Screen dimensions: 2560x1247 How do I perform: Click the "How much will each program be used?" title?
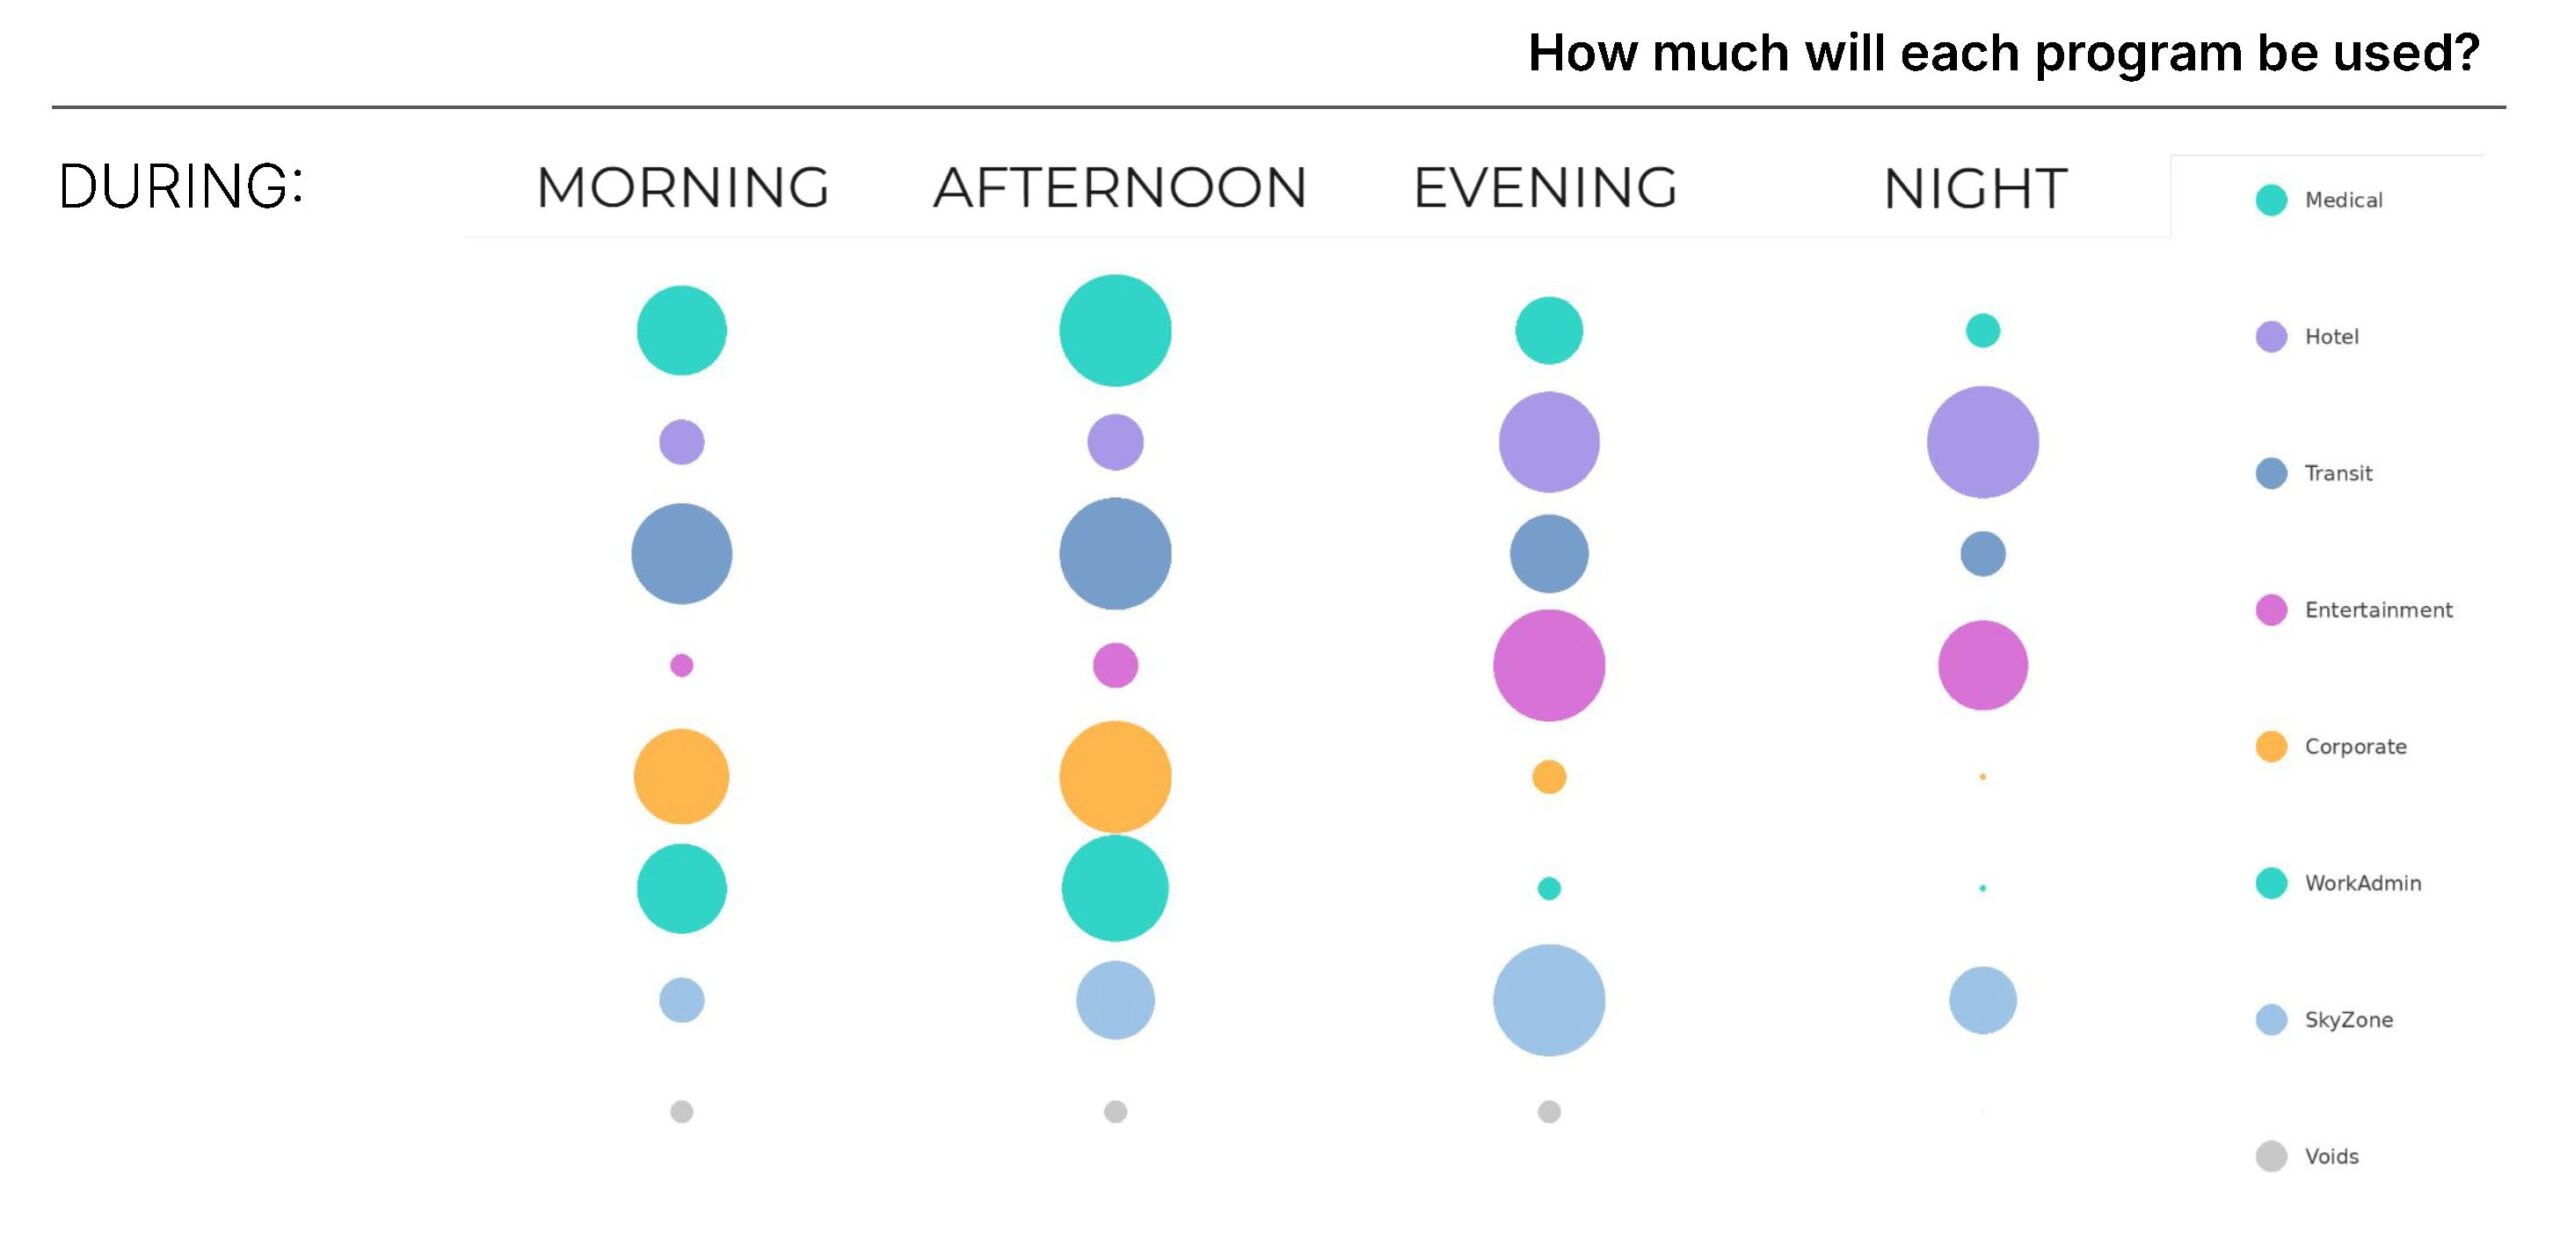tap(2003, 53)
